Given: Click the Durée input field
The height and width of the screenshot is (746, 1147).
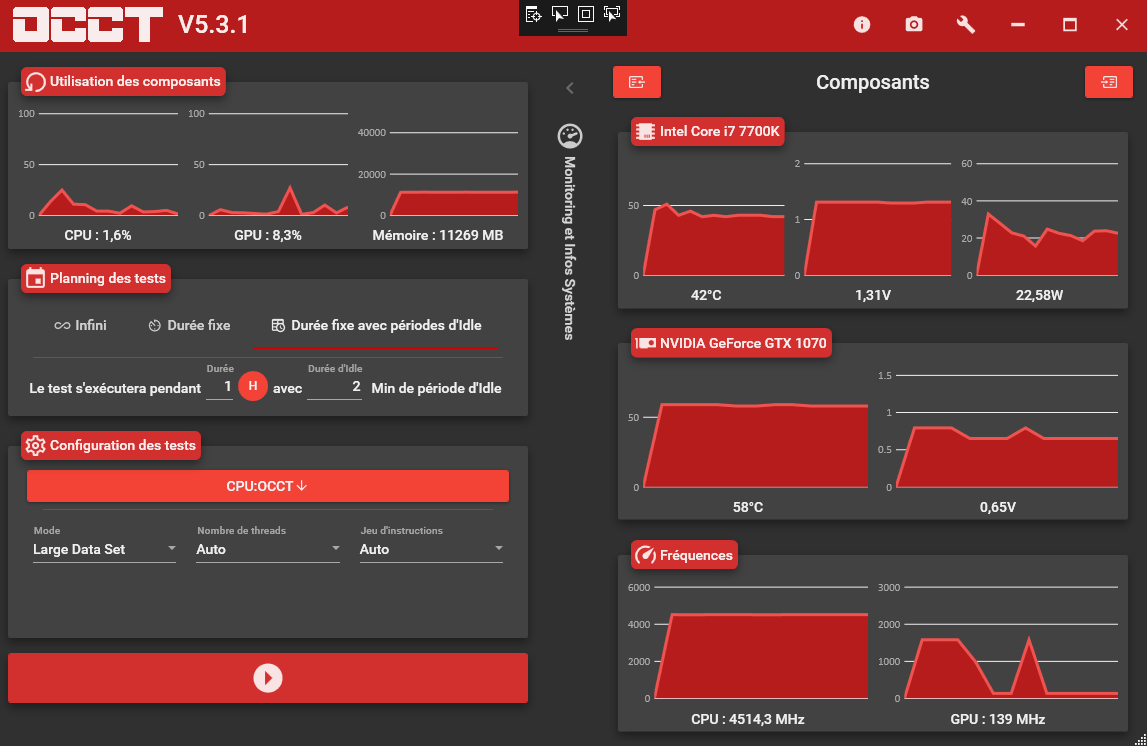Looking at the screenshot, I should pyautogui.click(x=220, y=387).
